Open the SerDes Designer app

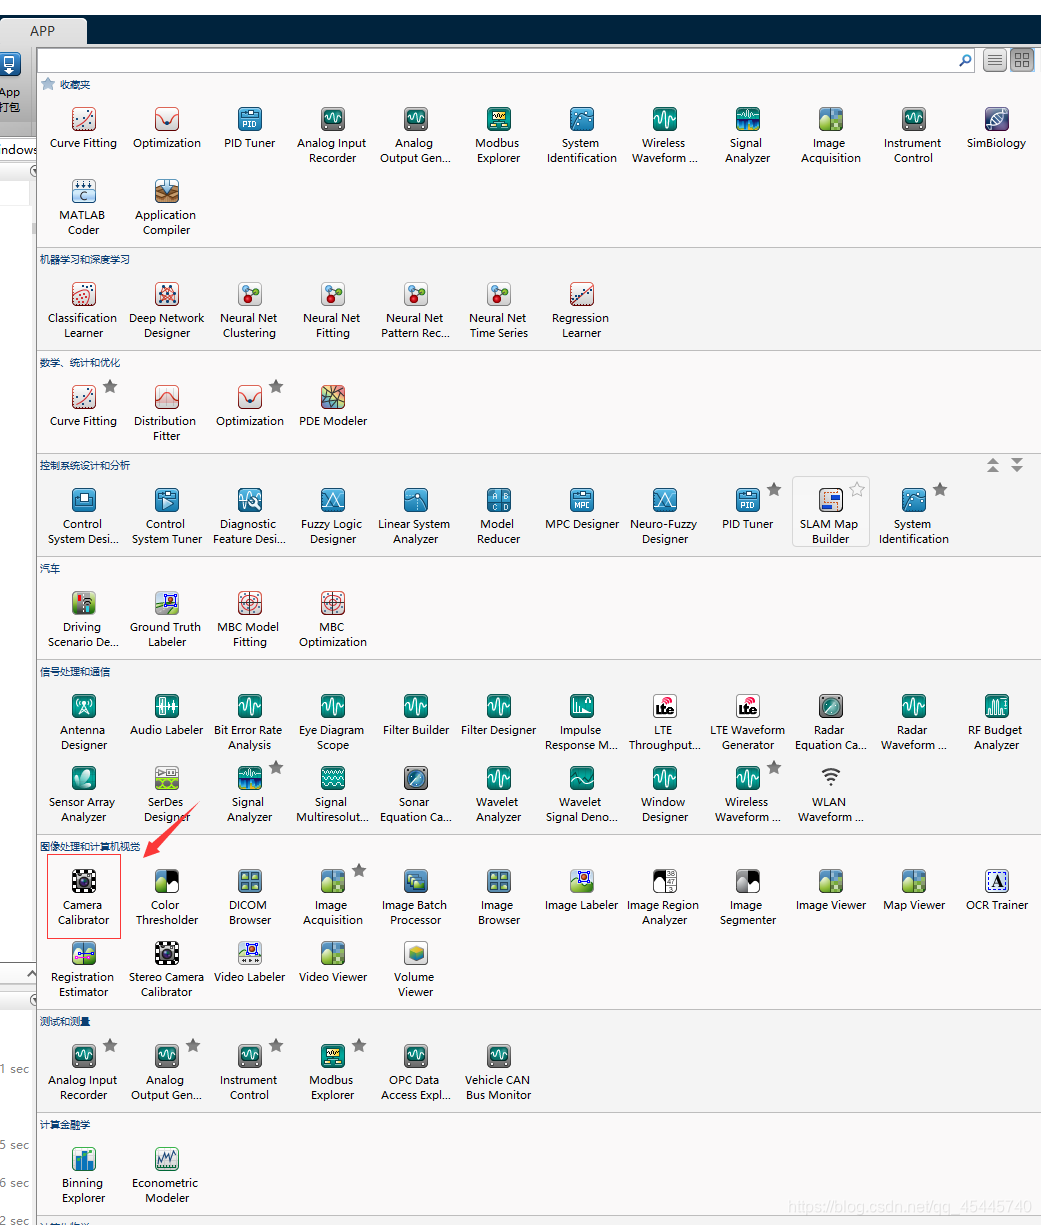[167, 793]
